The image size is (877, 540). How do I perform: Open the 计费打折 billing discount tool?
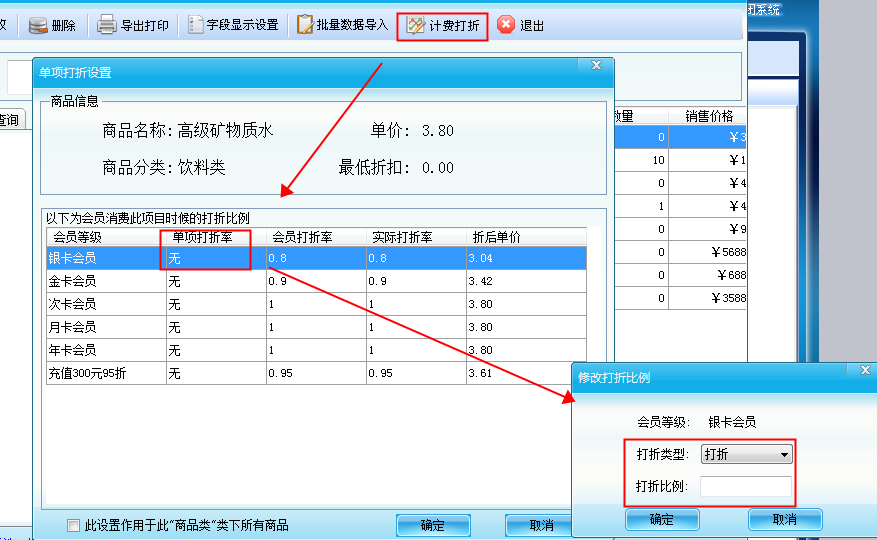pos(442,26)
